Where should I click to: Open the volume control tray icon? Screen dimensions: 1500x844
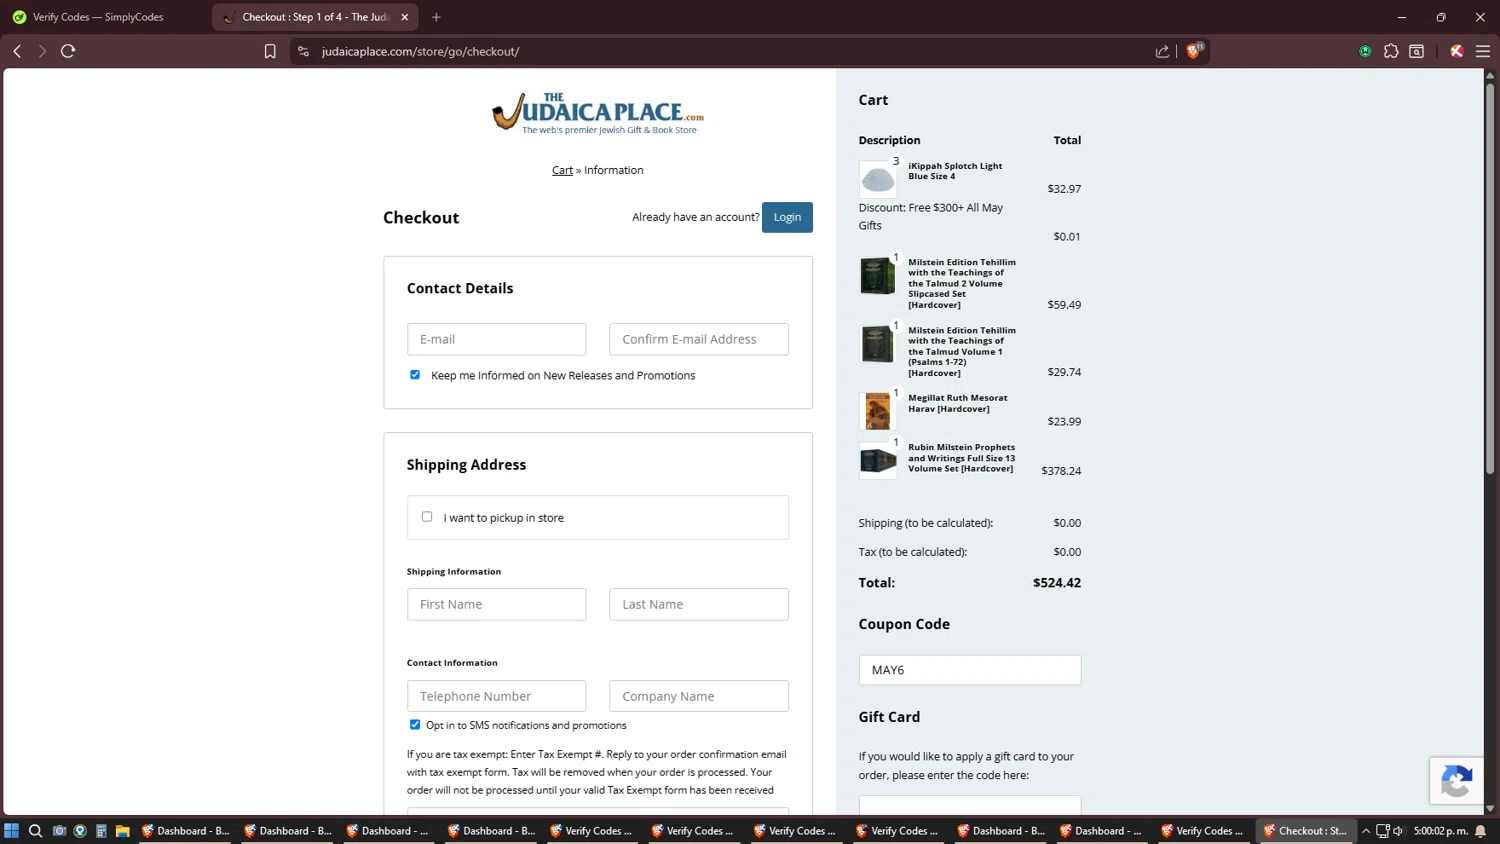(x=1398, y=831)
